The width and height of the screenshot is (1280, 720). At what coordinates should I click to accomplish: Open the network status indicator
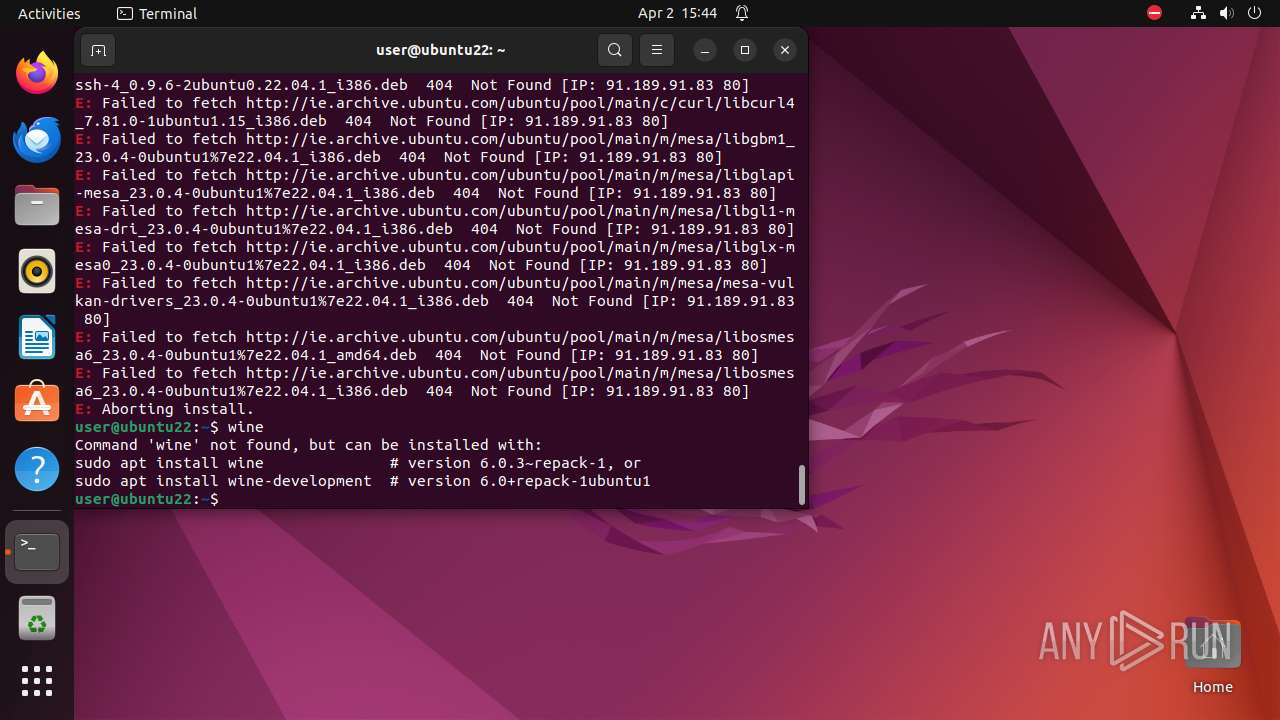(x=1198, y=13)
